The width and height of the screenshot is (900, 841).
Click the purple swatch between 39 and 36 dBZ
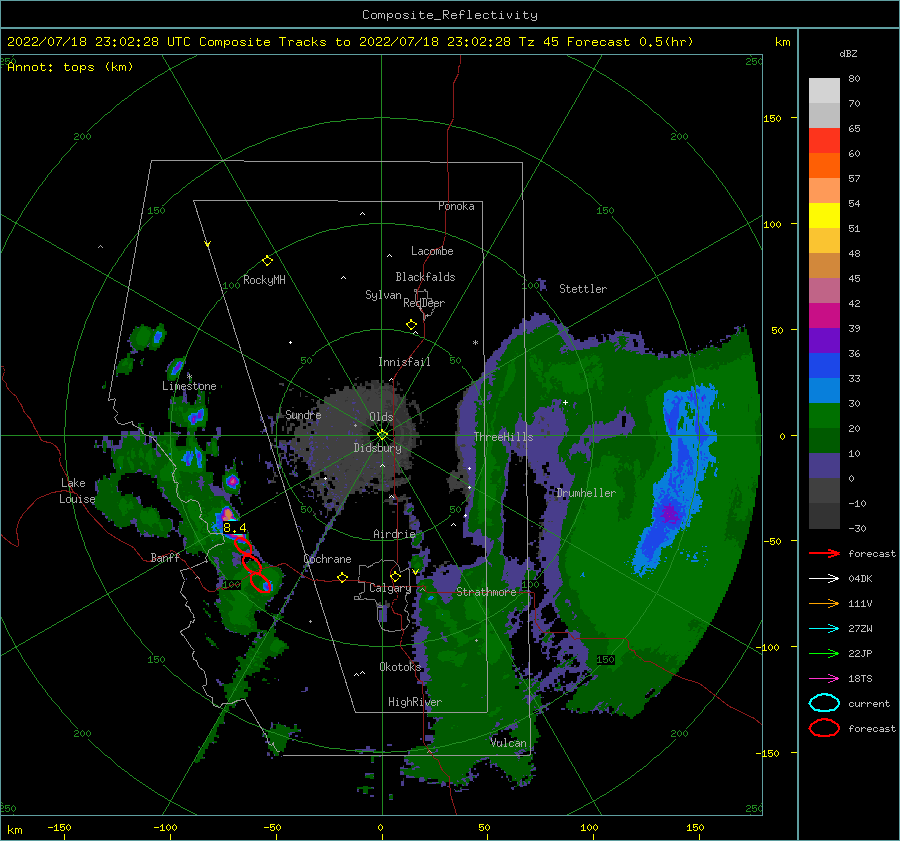(x=824, y=341)
